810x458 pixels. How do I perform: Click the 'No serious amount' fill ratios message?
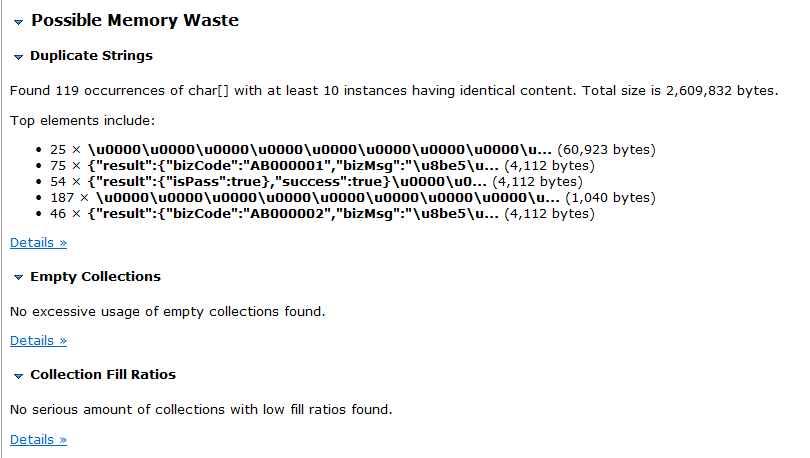point(201,410)
